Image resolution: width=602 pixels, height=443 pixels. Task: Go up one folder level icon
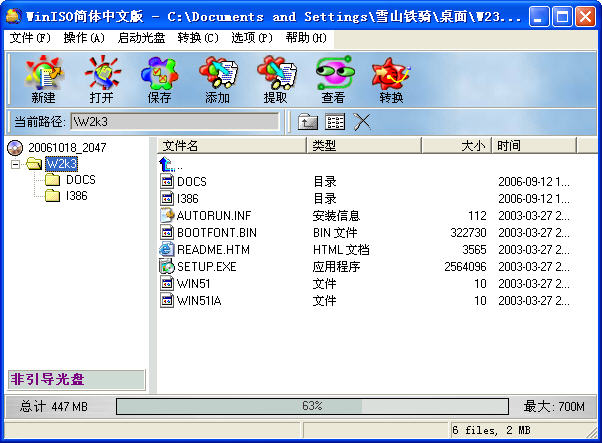pos(308,122)
